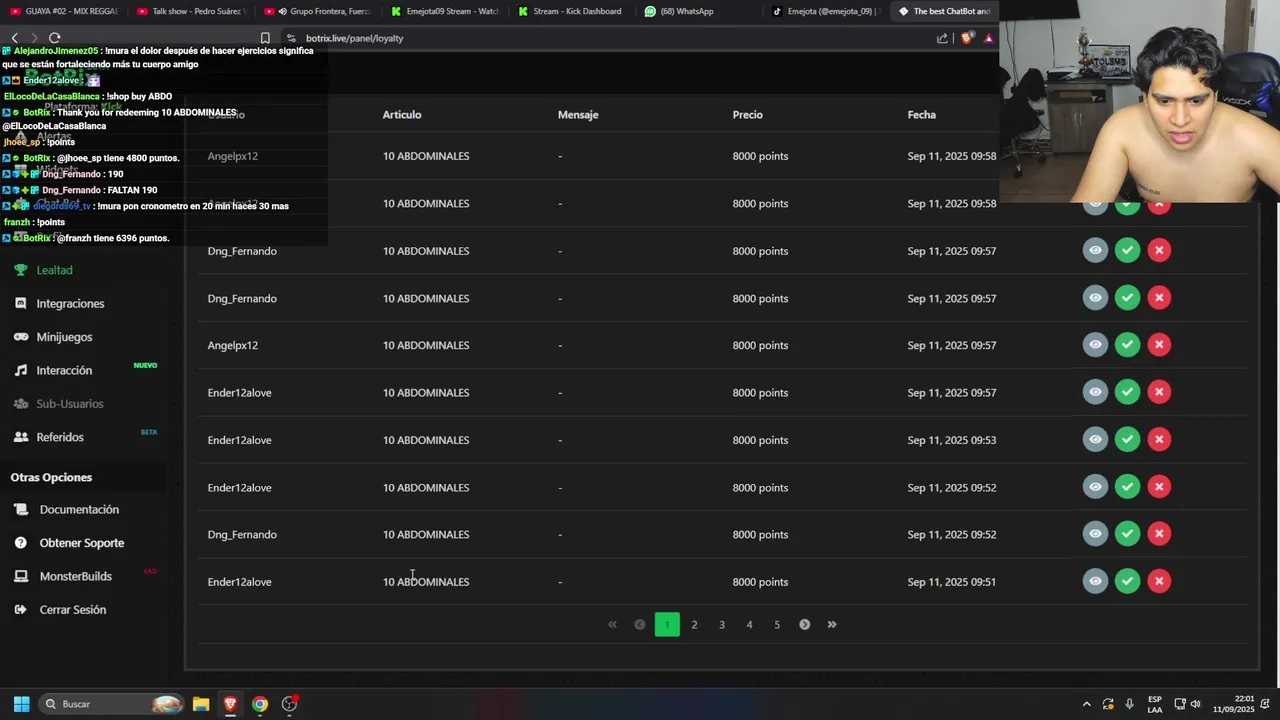Open Windows Start menu
The image size is (1280, 720).
click(21, 704)
